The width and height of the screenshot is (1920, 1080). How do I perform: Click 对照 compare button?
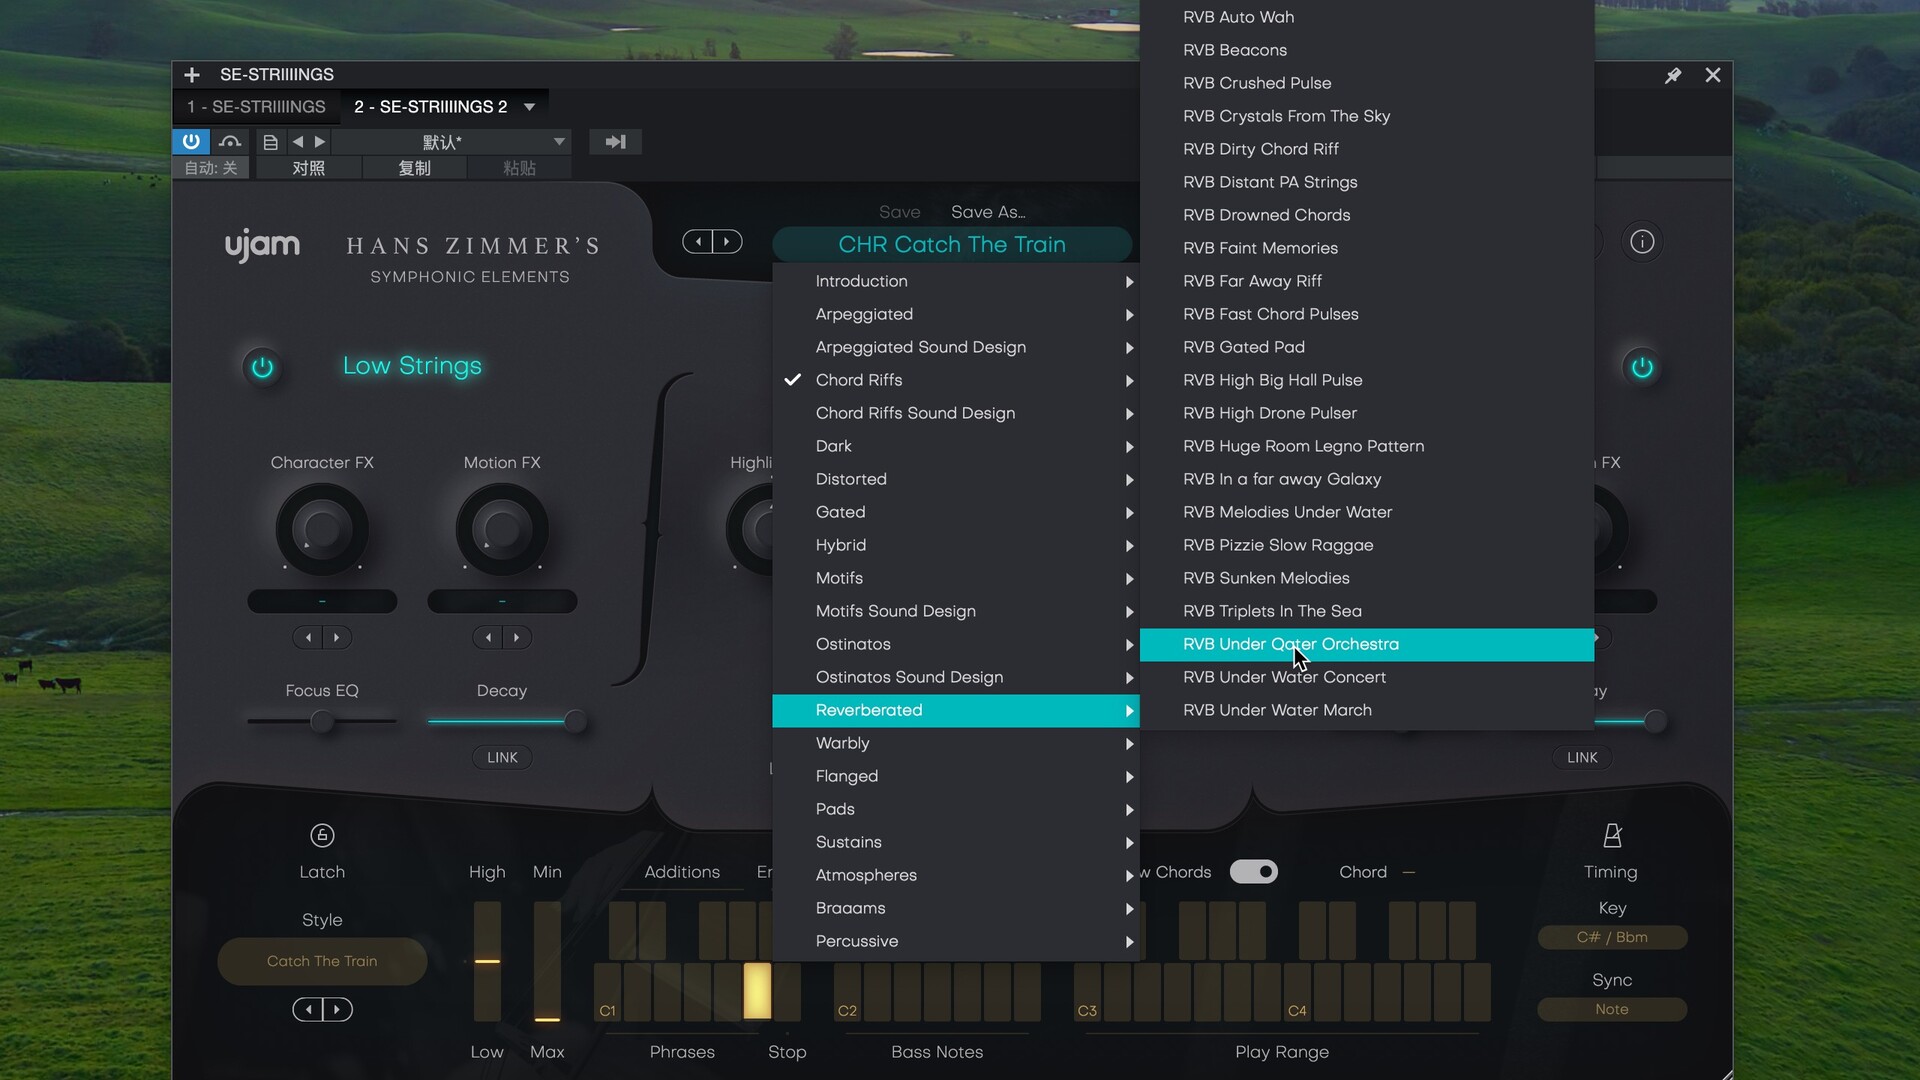[x=308, y=169]
